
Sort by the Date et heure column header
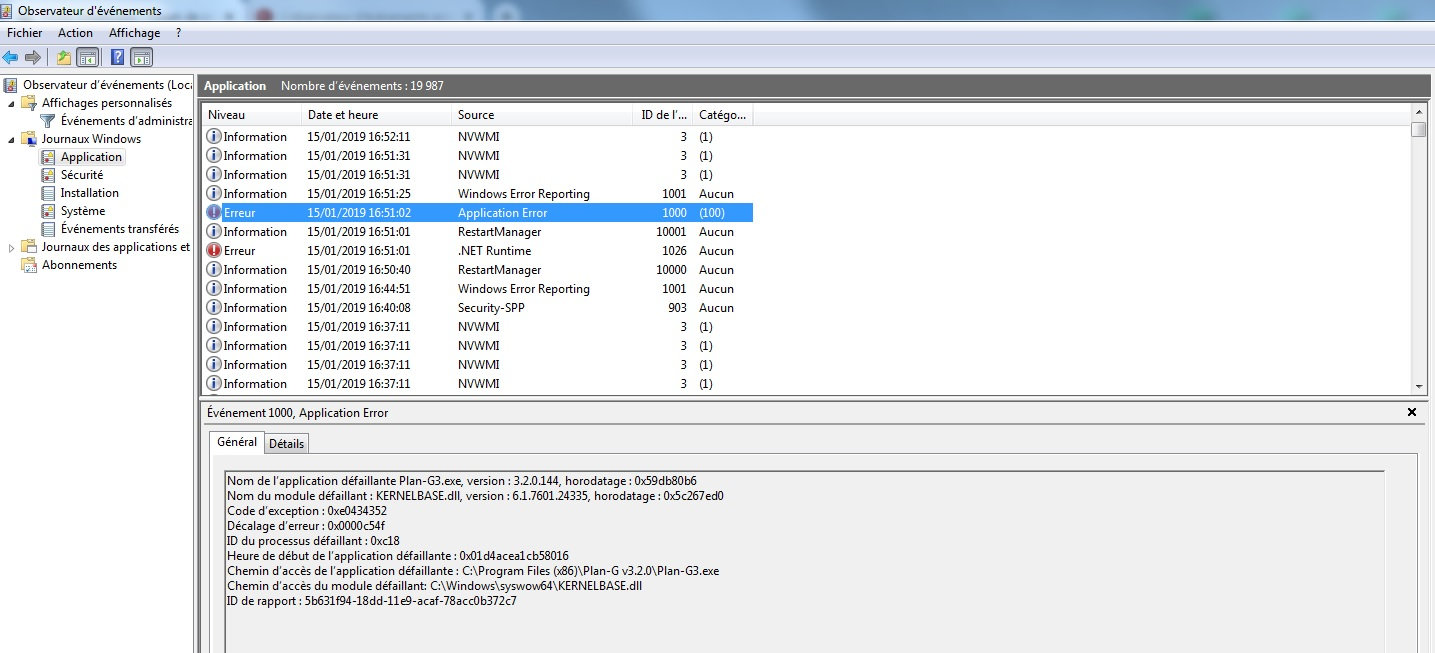click(x=377, y=115)
